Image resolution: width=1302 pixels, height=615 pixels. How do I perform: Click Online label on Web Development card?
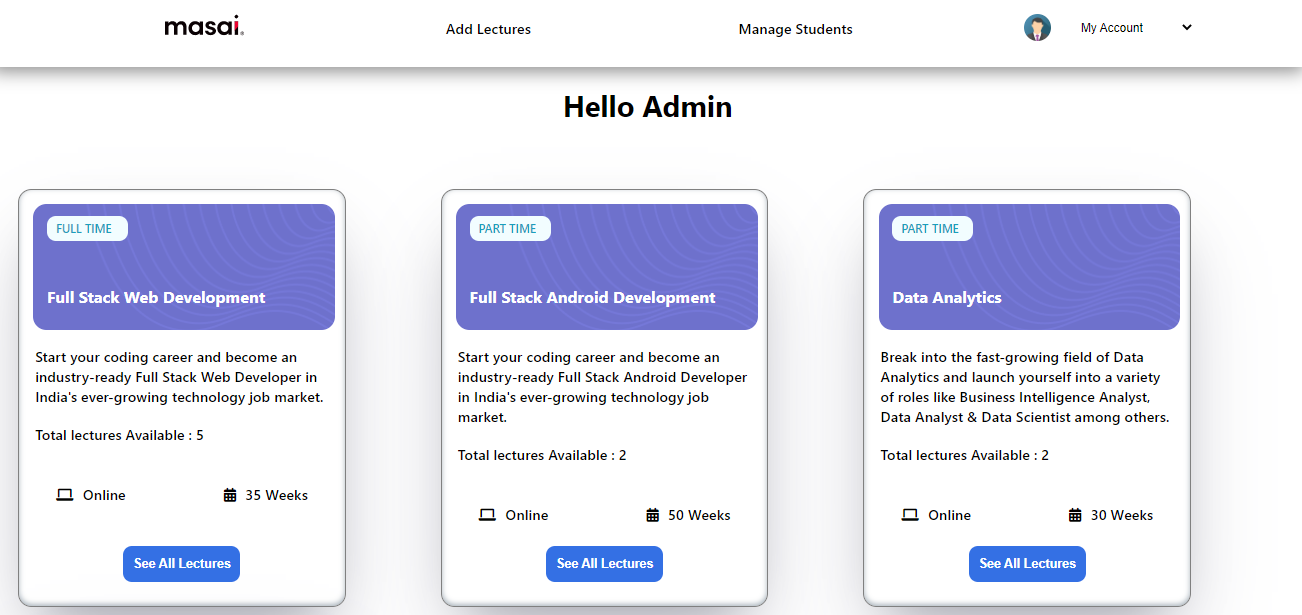tap(104, 495)
